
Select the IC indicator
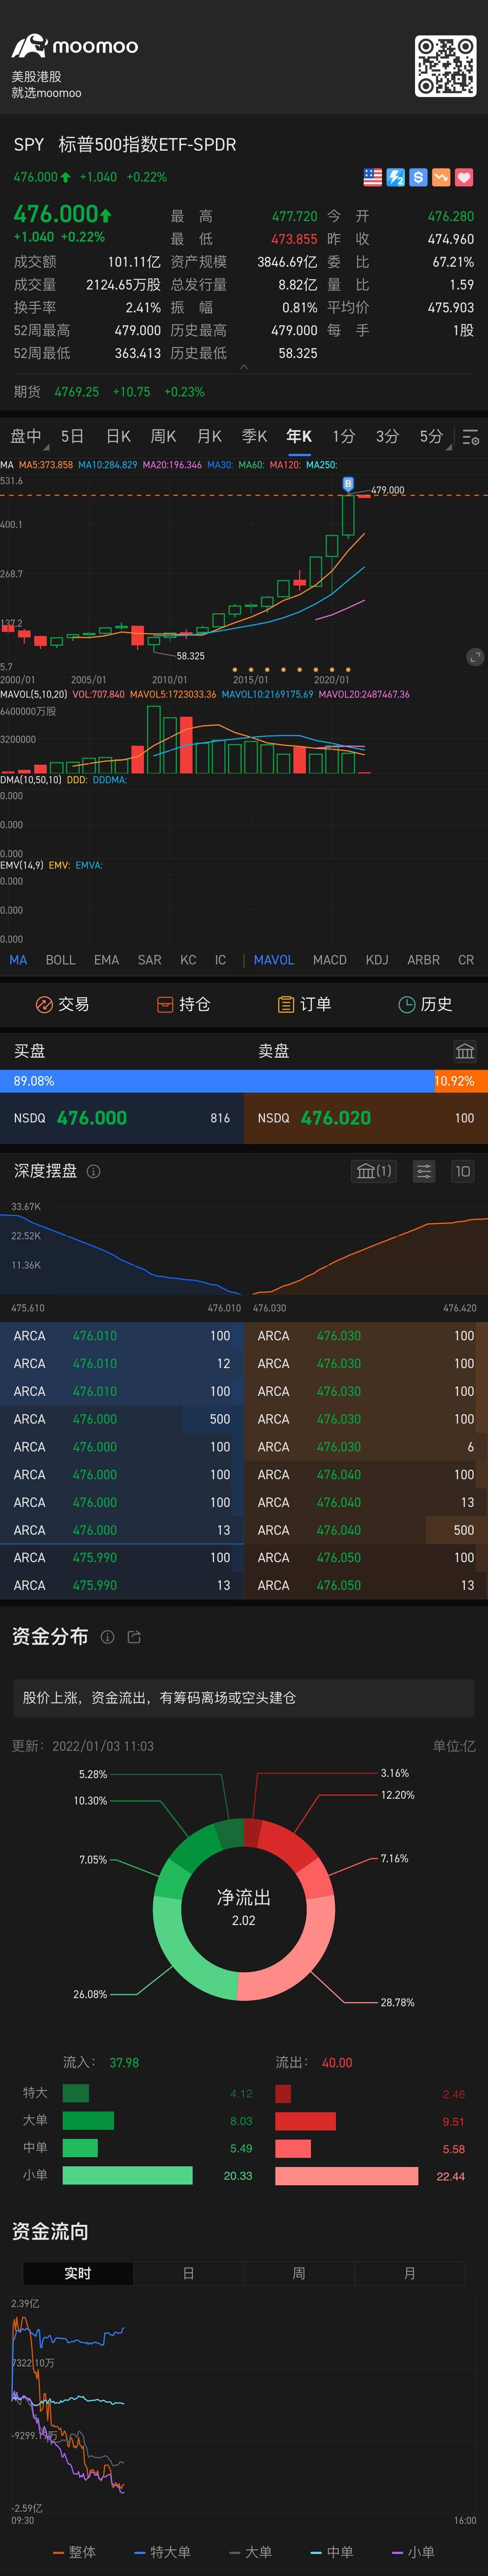pyautogui.click(x=220, y=959)
